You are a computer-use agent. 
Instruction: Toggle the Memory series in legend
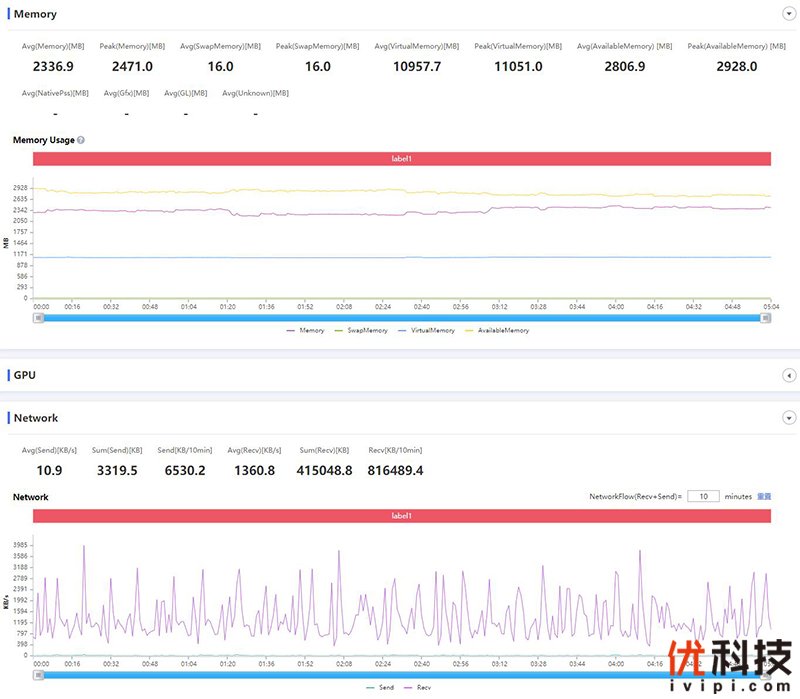[305, 330]
